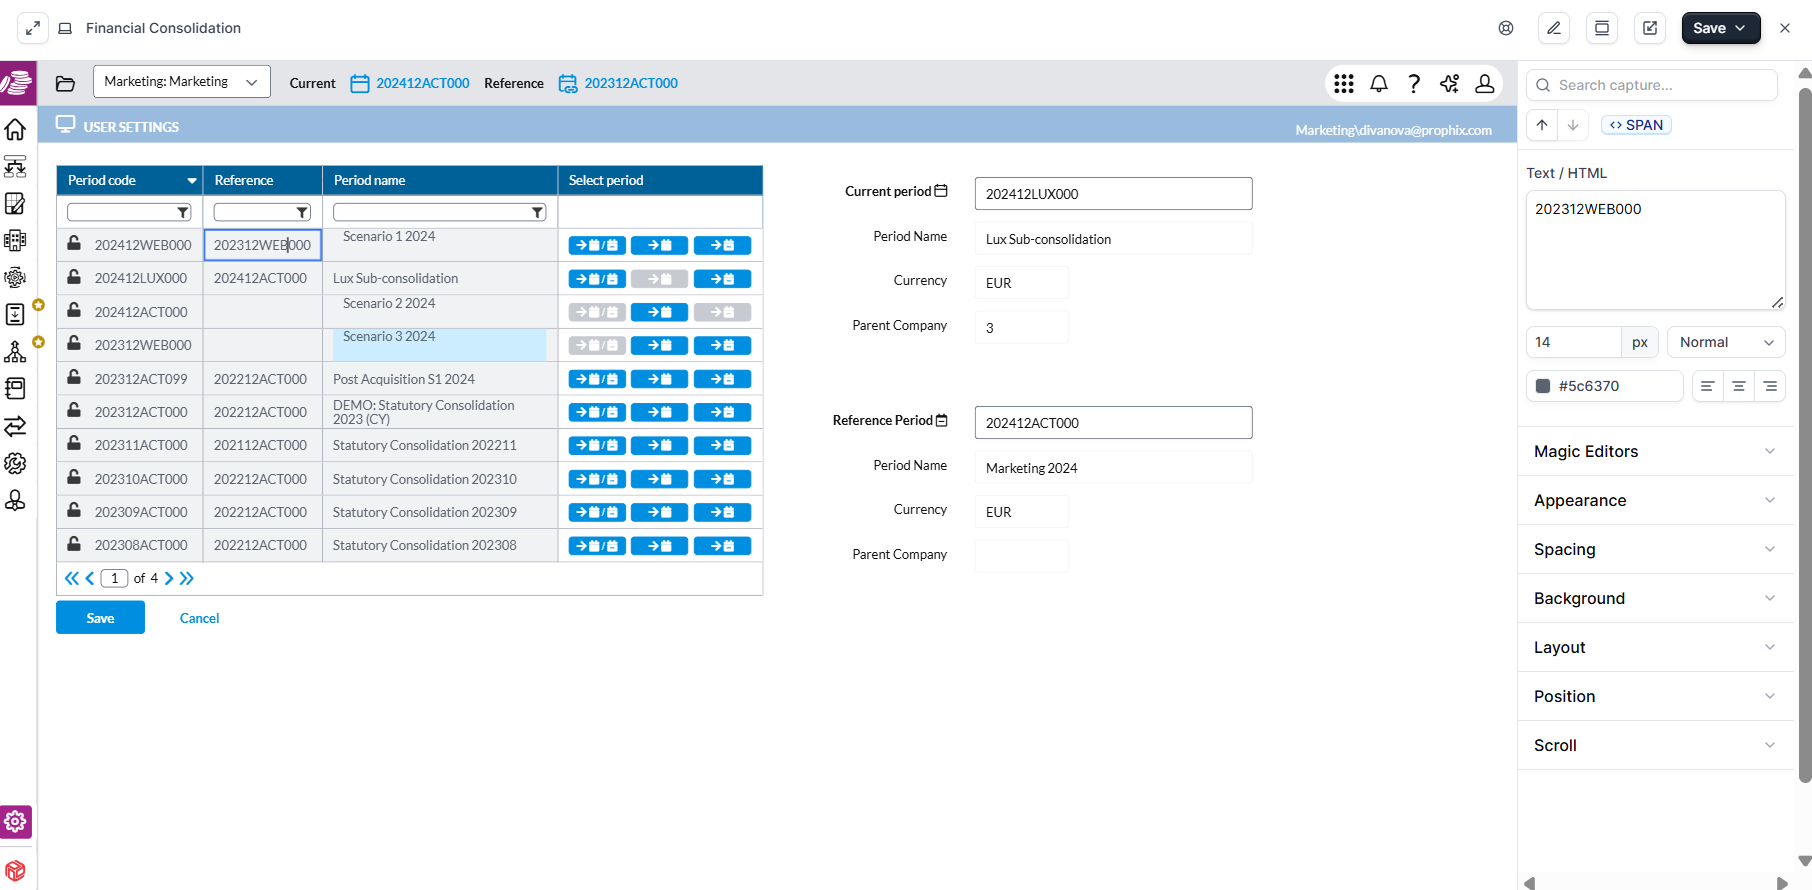This screenshot has height=890, width=1812.
Task: Open the apps grid menu icon
Action: 1344,84
